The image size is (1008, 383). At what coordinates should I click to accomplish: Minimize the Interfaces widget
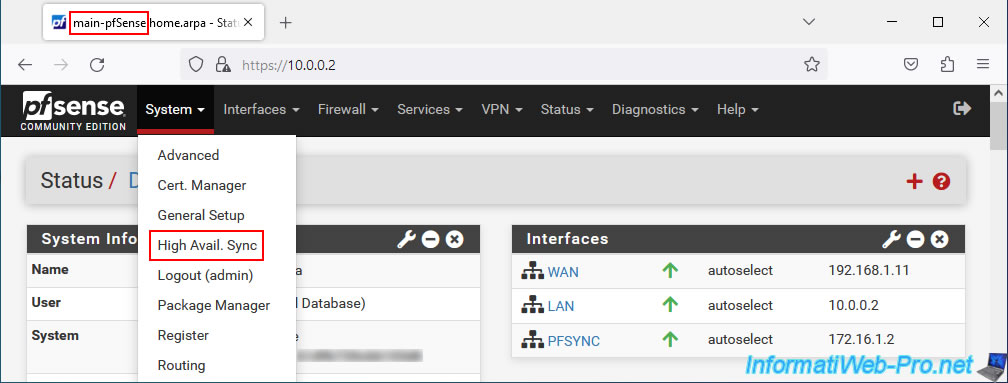point(915,240)
